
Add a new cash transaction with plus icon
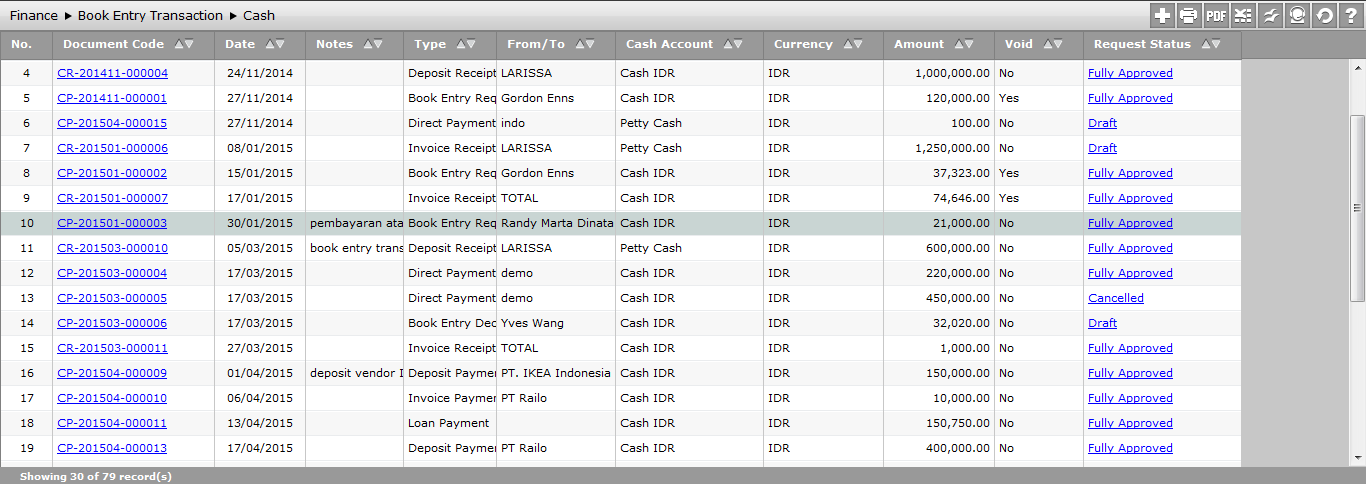1162,15
